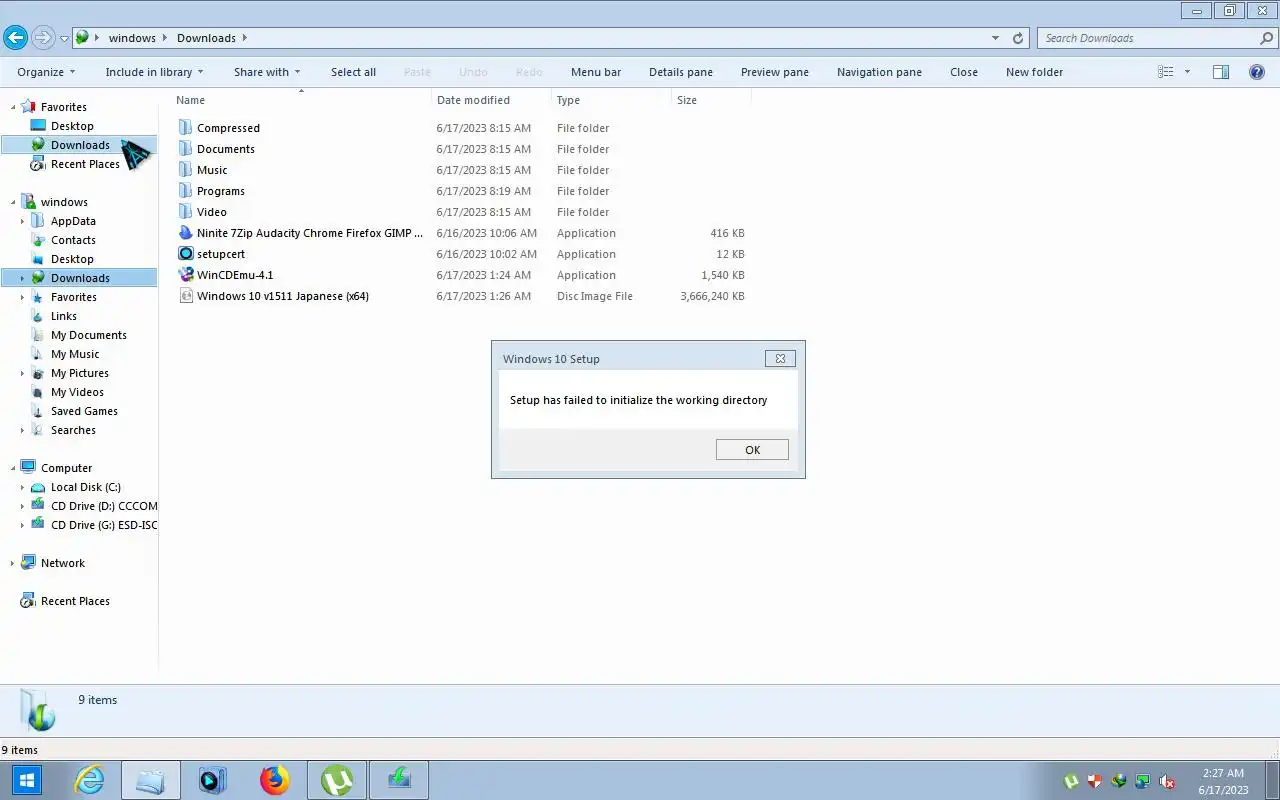Select the WinCDEmu-4.1 application
The height and width of the screenshot is (800, 1280).
[235, 275]
